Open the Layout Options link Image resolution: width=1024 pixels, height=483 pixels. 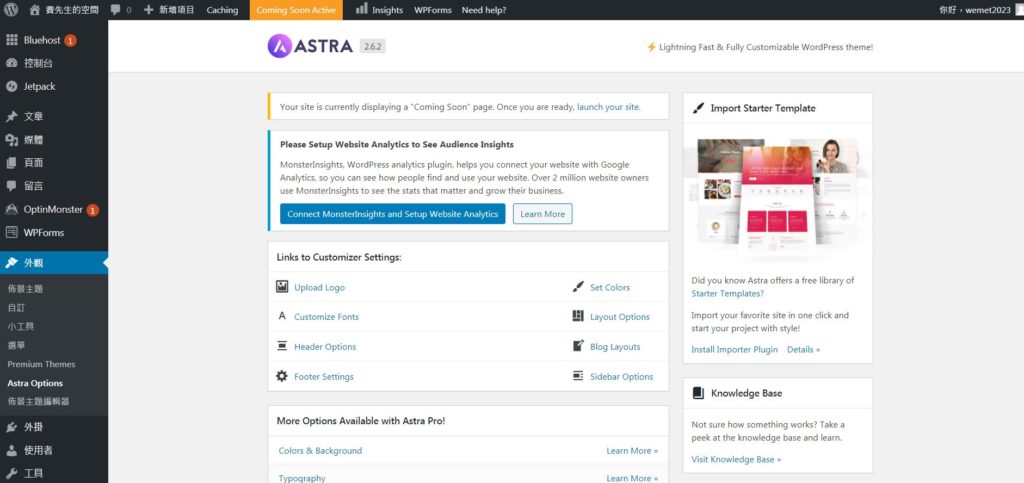point(620,317)
